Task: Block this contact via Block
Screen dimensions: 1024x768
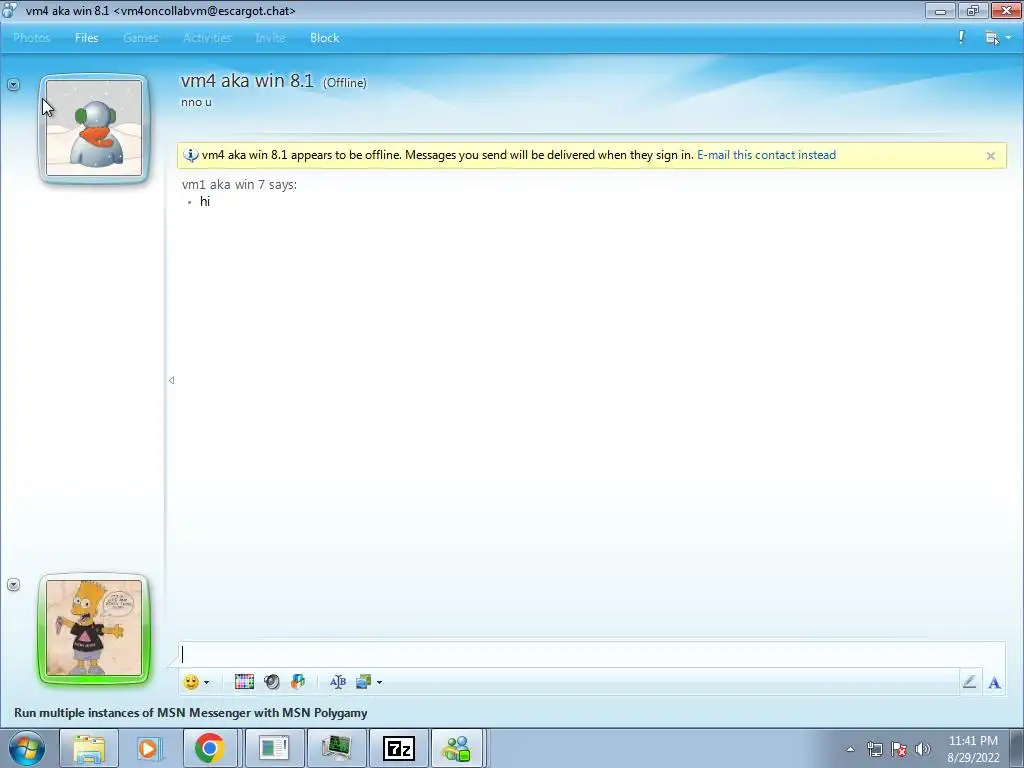Action: pos(325,38)
